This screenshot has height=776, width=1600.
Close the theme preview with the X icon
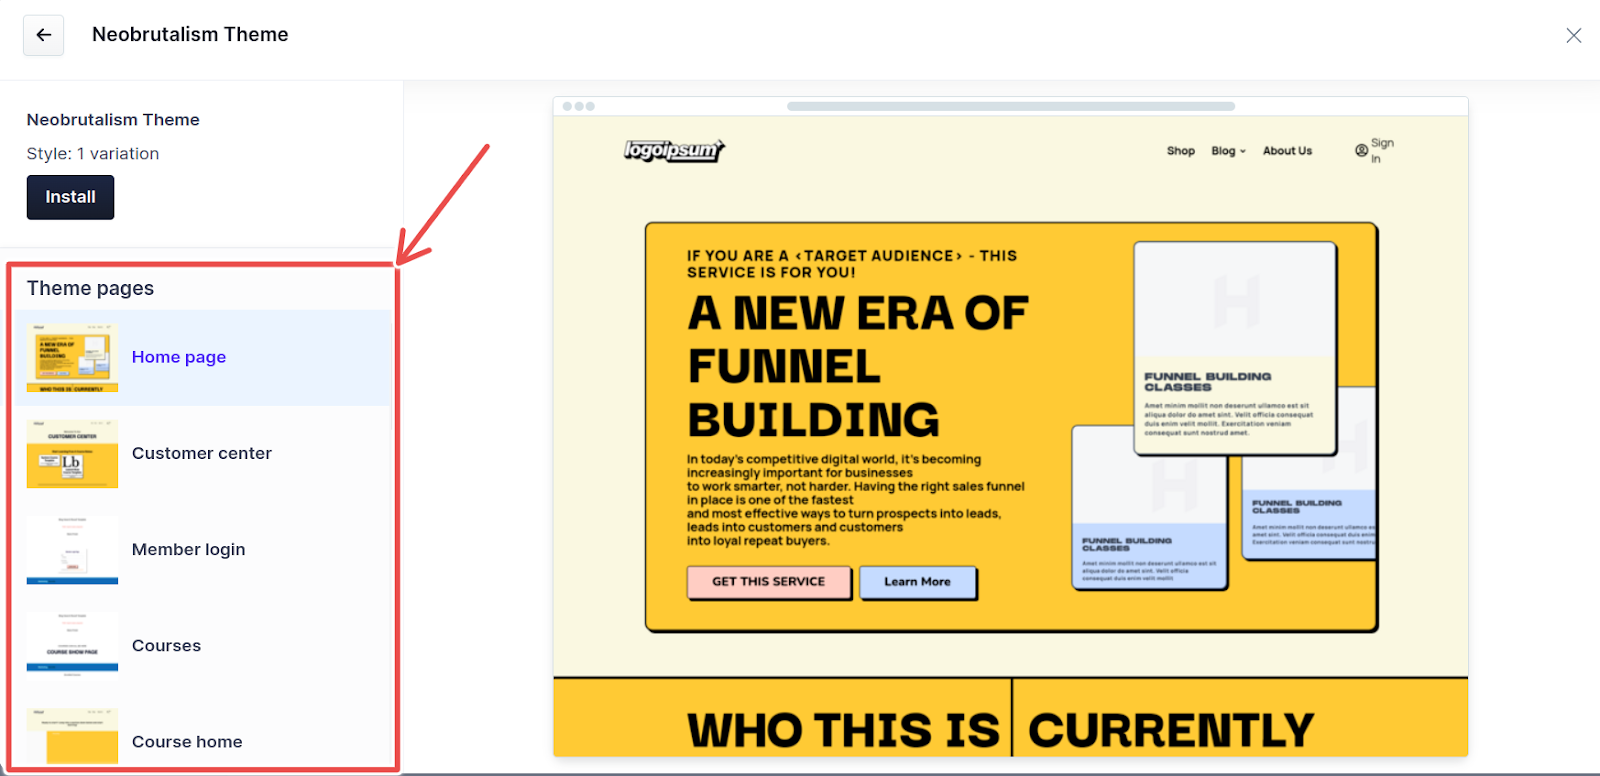coord(1573,35)
